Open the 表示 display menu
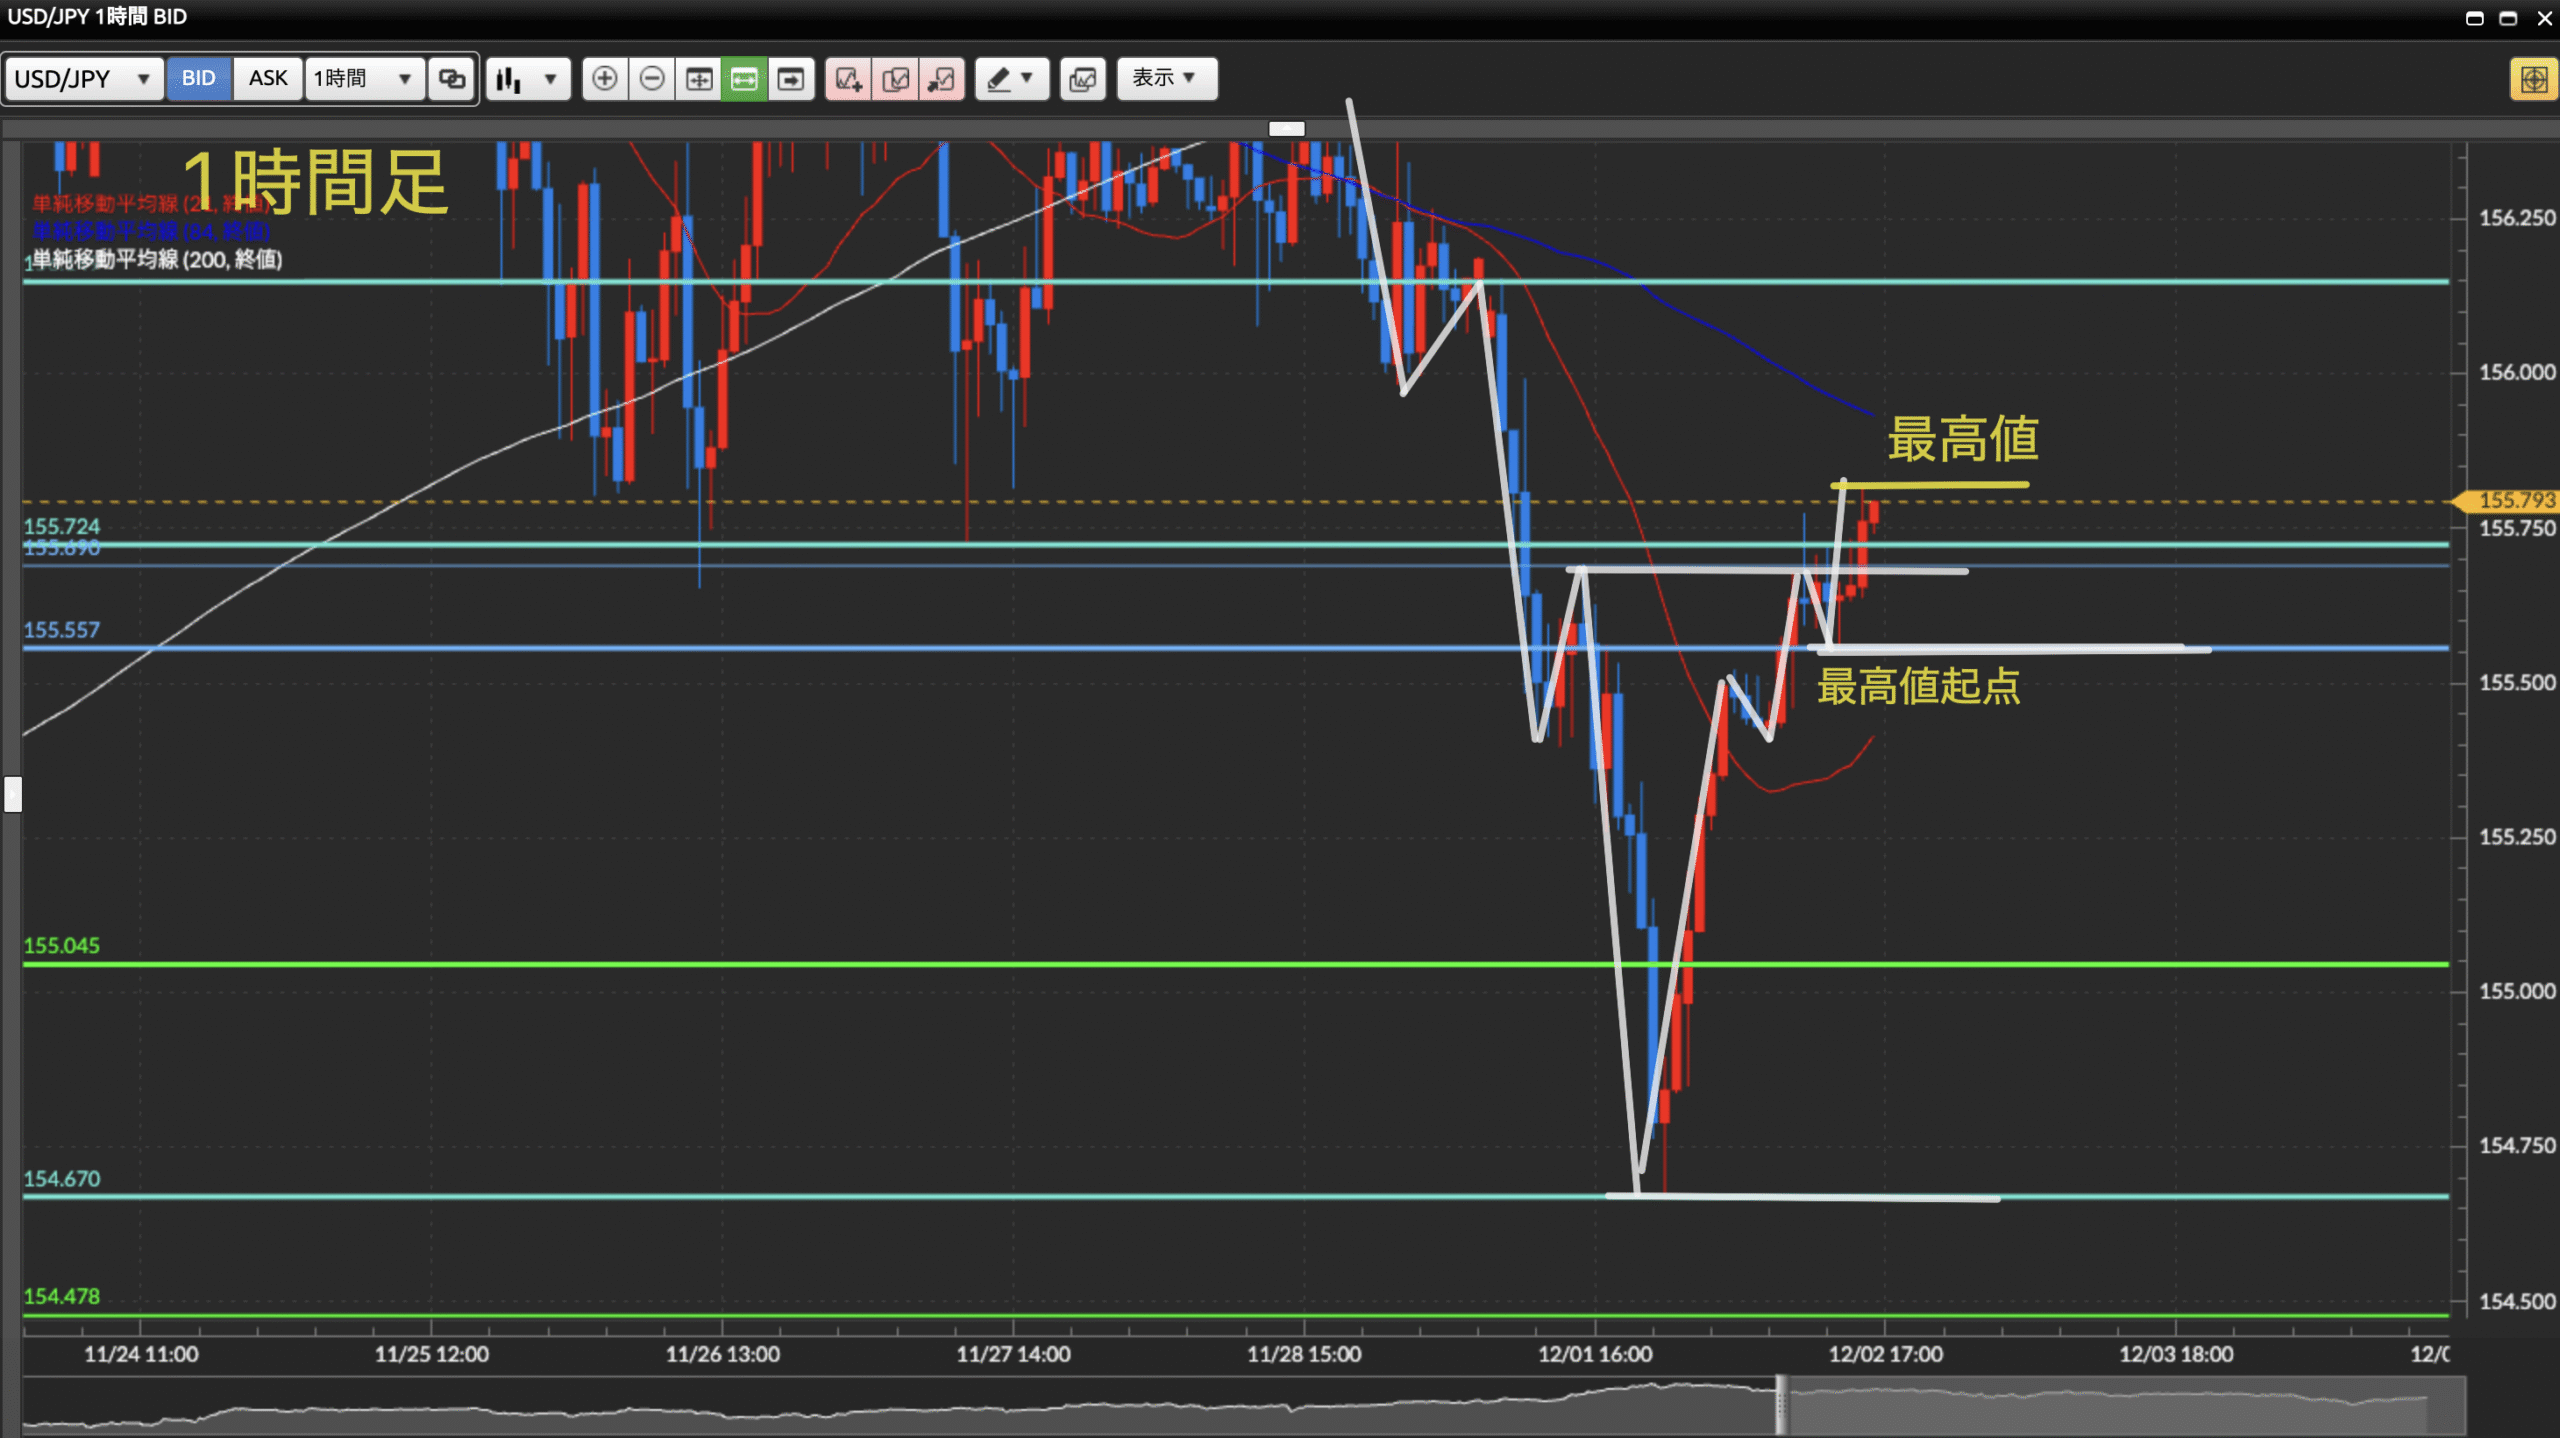 click(x=1166, y=78)
